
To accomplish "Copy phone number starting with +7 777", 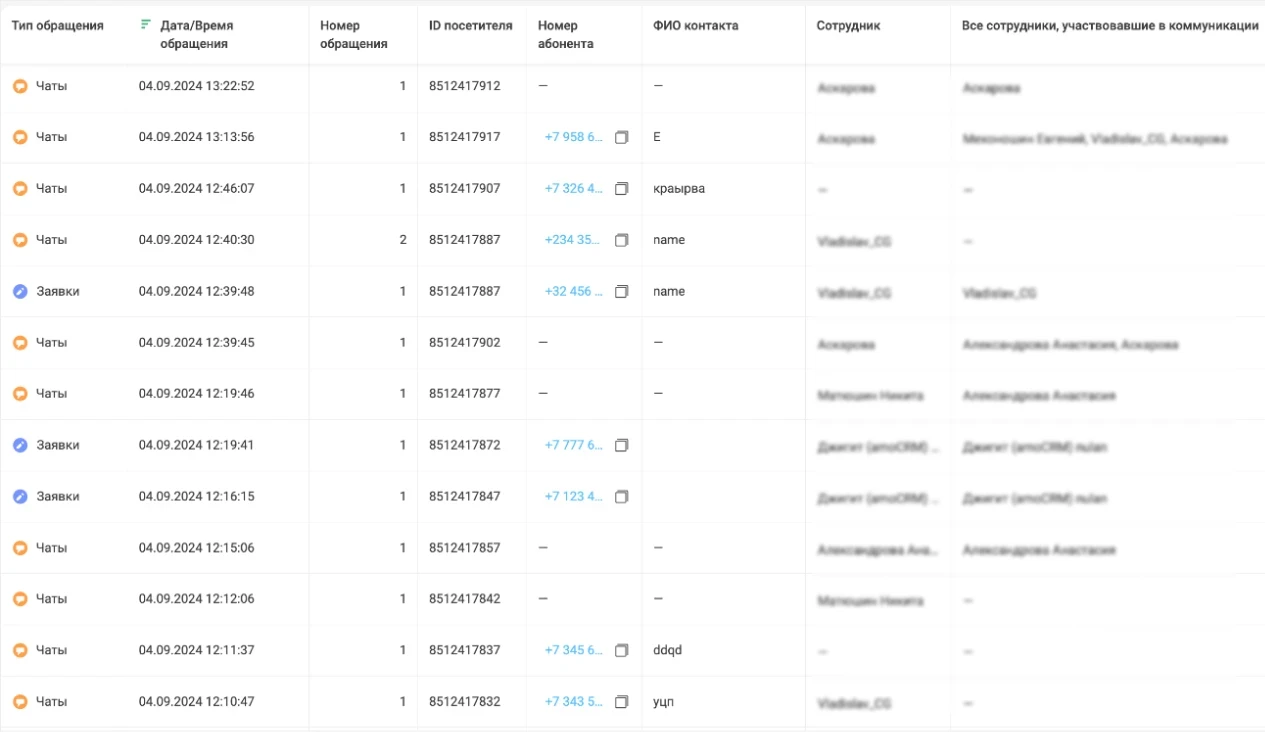I will tap(621, 445).
